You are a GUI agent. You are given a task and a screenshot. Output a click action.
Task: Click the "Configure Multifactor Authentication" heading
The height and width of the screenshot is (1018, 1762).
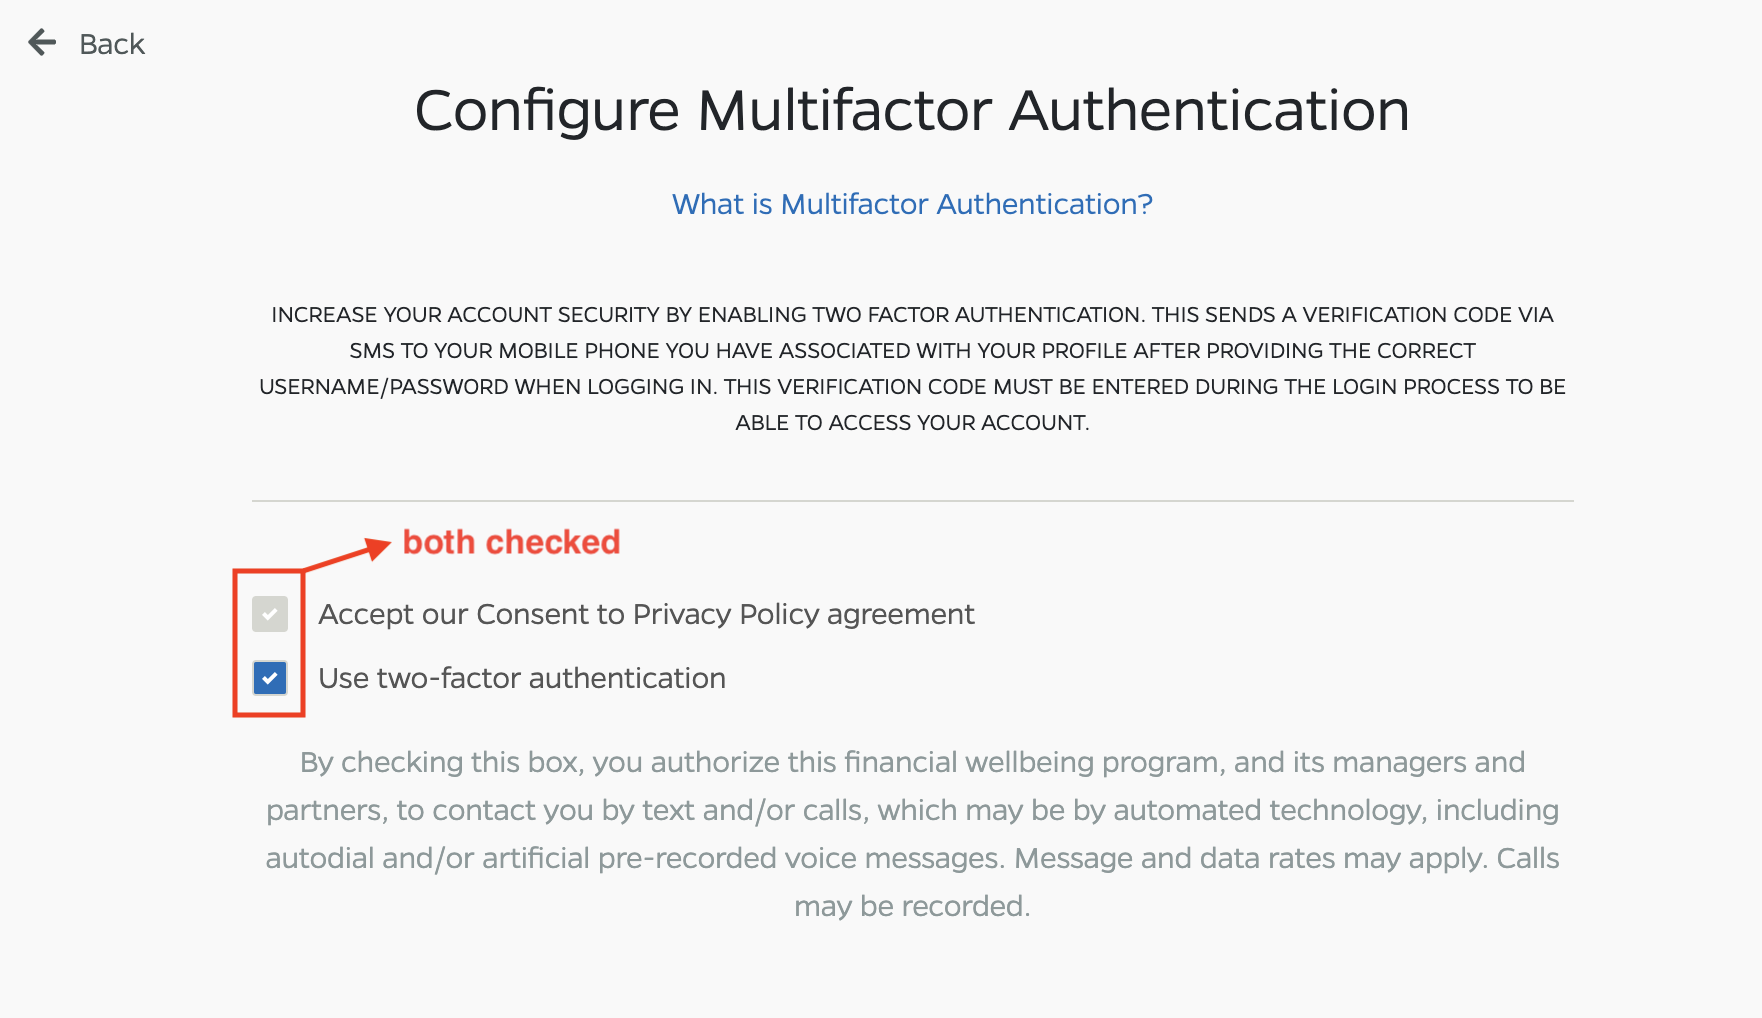tap(912, 110)
